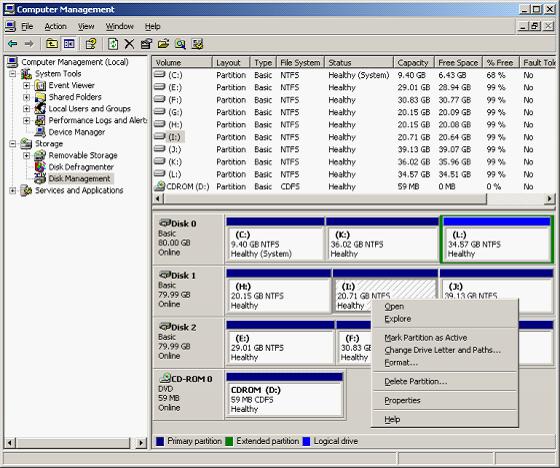Select Computer Management (Local) root node
Viewport: 560px width, 468px height.
(75, 62)
